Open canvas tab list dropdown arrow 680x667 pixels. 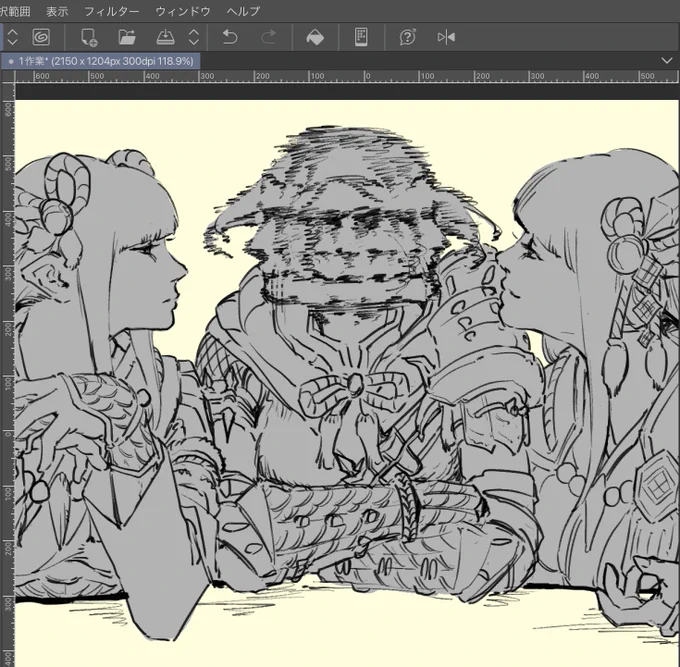point(667,61)
